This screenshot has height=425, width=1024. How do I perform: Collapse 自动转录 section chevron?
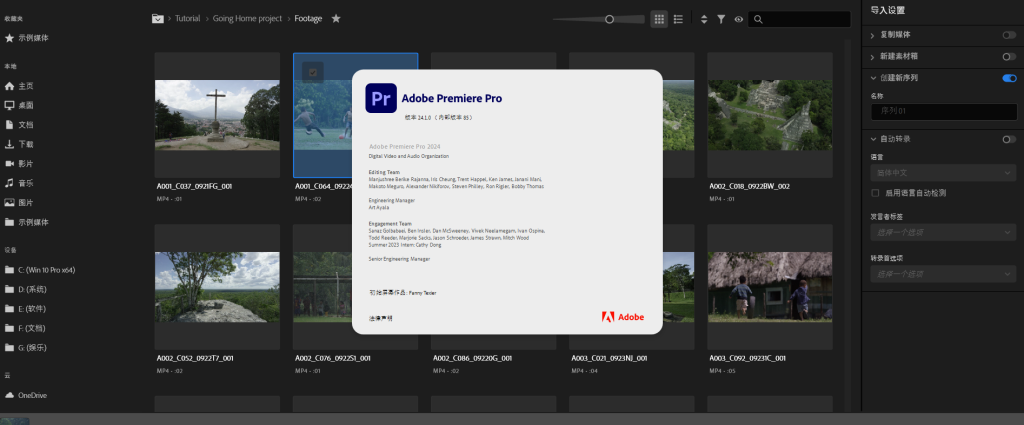(873, 139)
